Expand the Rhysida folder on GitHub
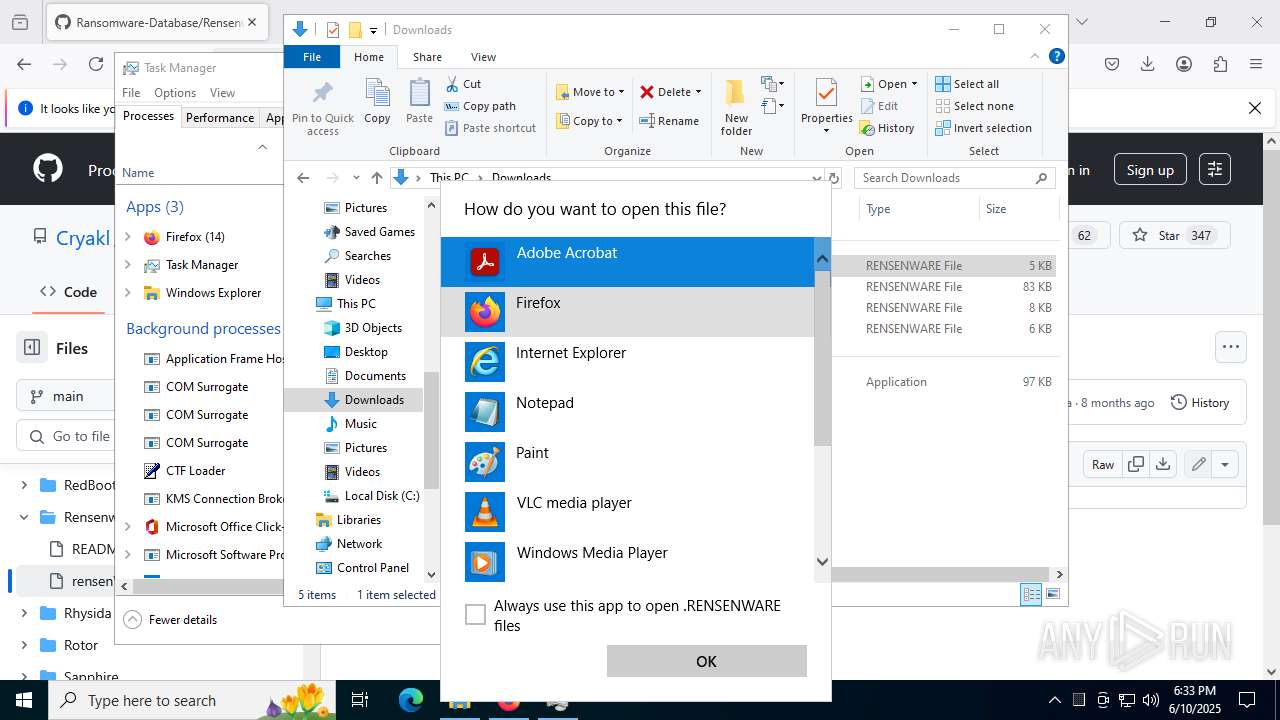This screenshot has height=720, width=1280. click(24, 613)
